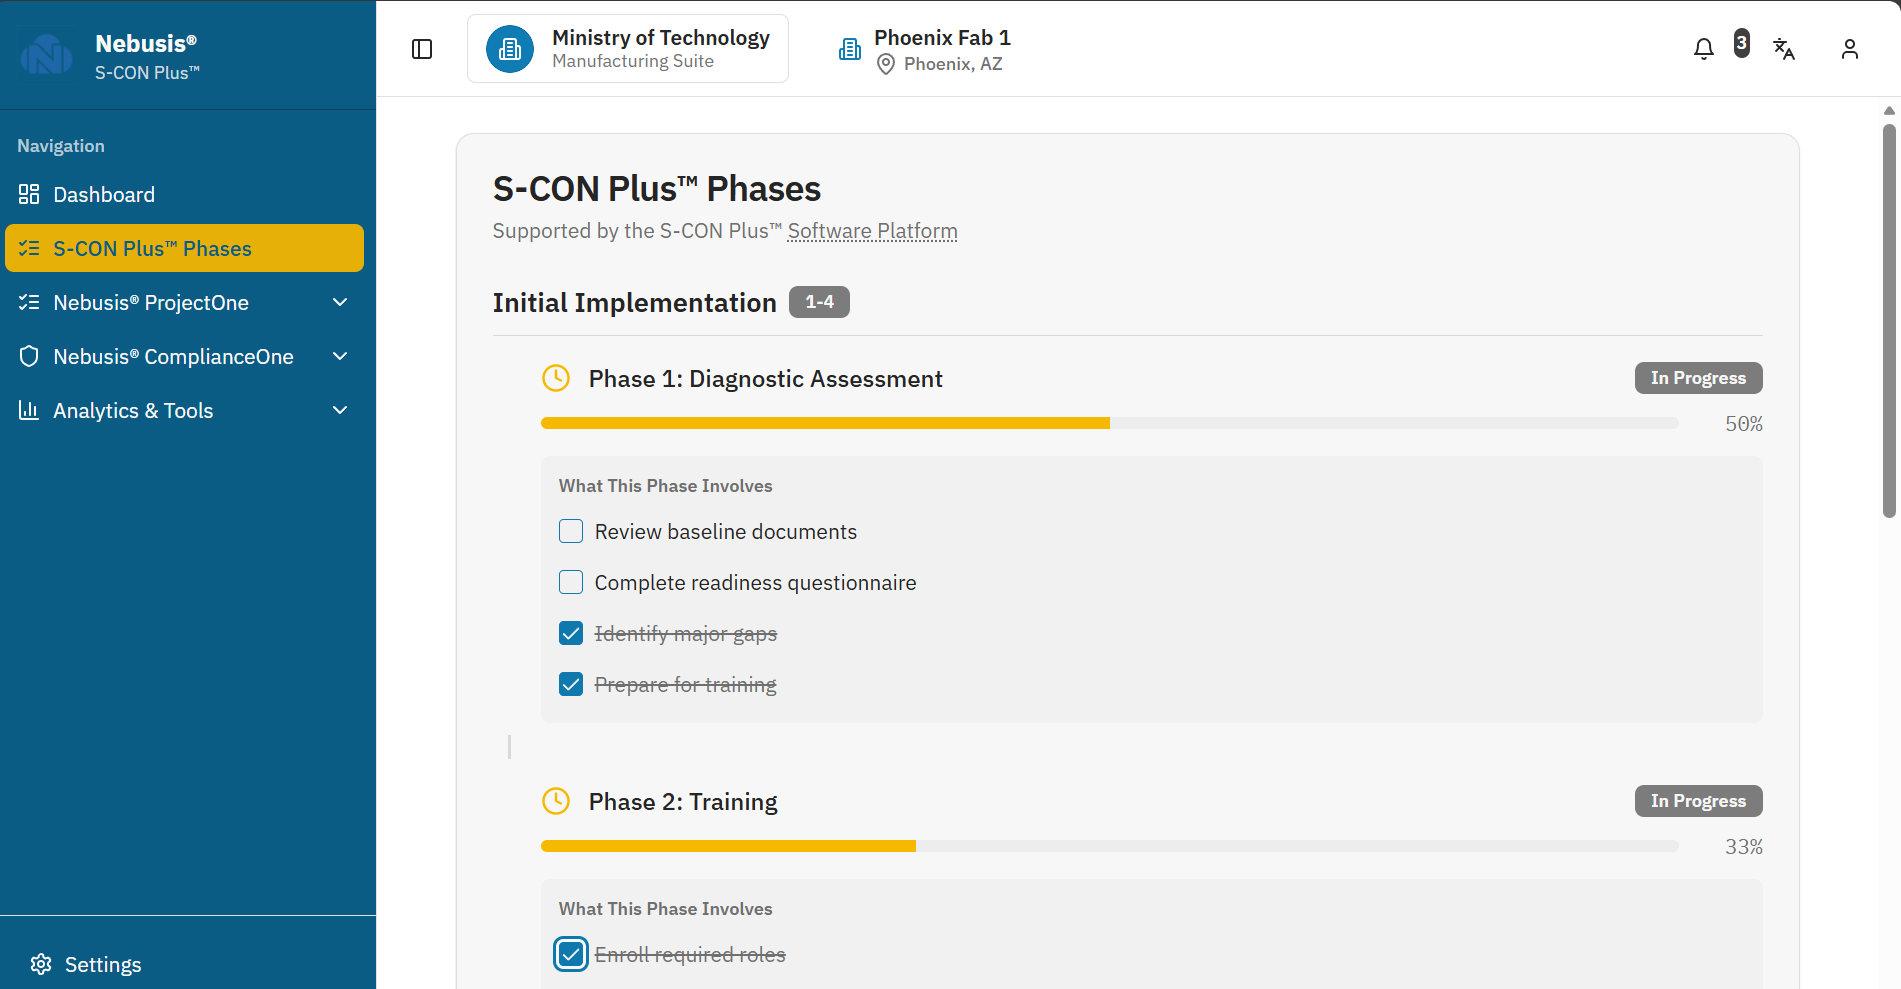This screenshot has width=1901, height=989.
Task: Open the notifications bell
Action: point(1704,49)
